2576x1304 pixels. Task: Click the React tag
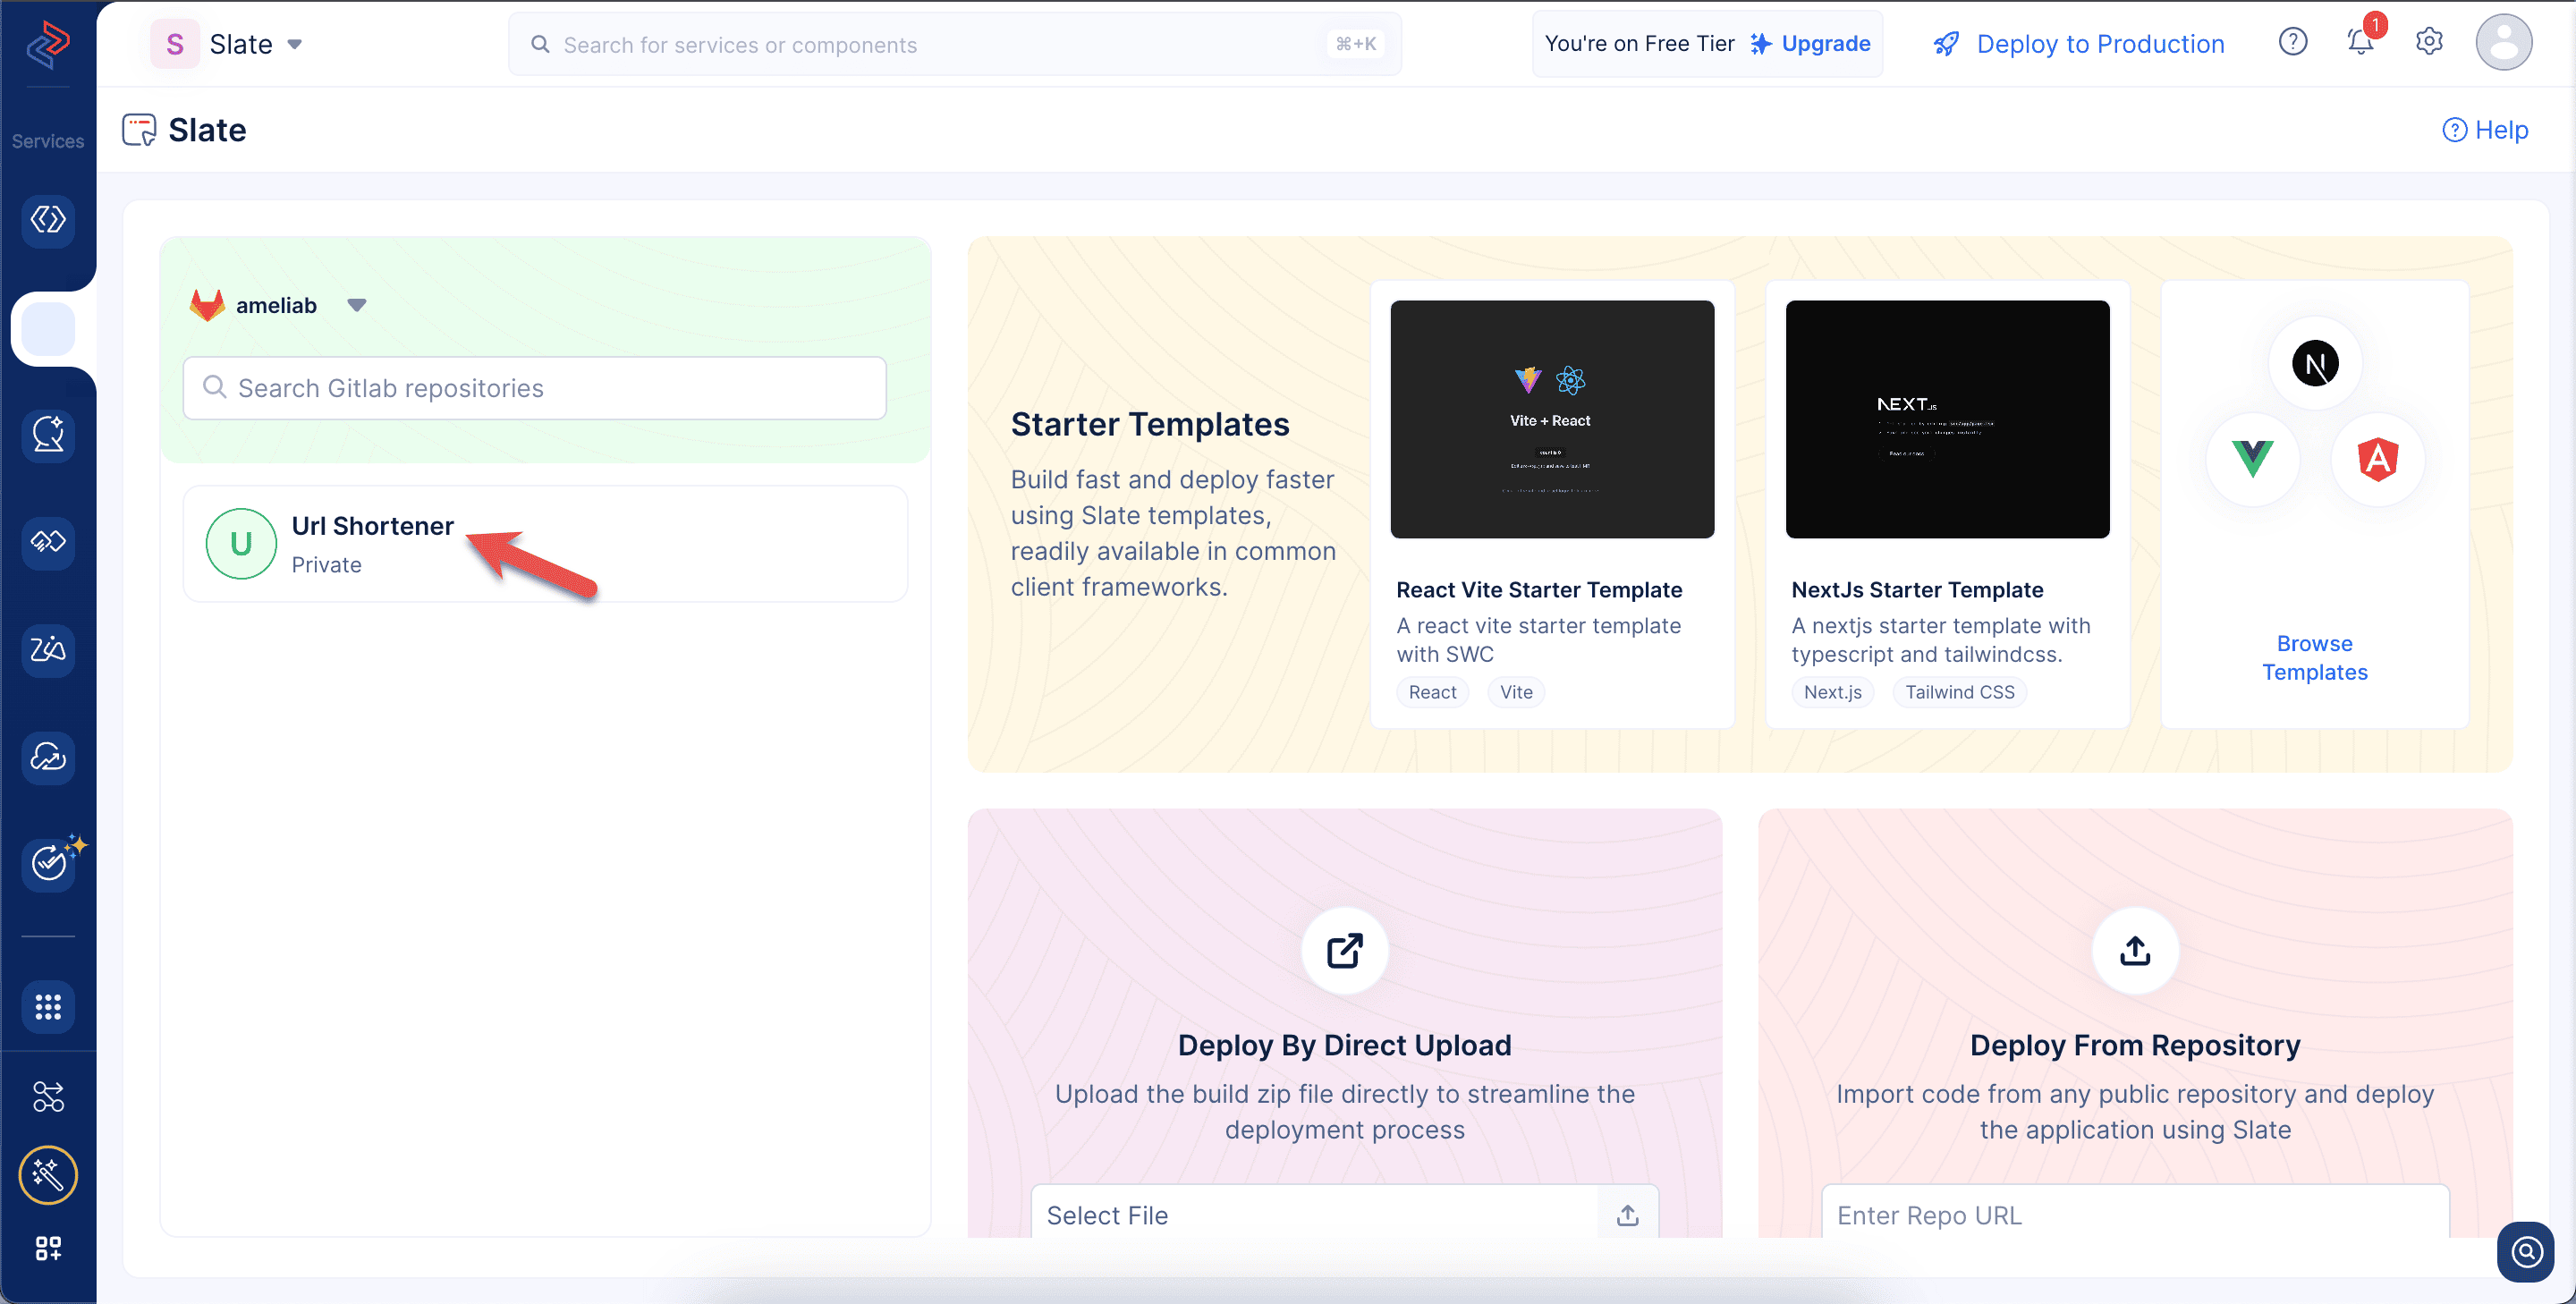click(1432, 692)
